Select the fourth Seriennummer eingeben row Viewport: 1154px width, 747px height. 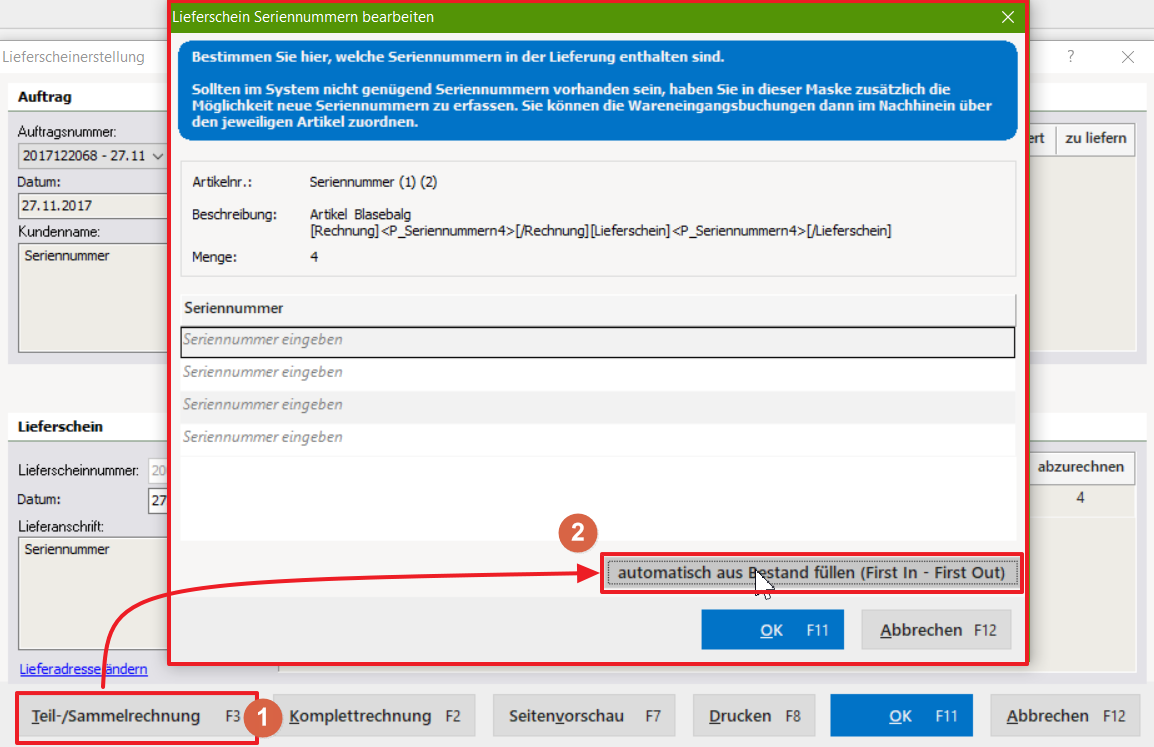tap(598, 438)
